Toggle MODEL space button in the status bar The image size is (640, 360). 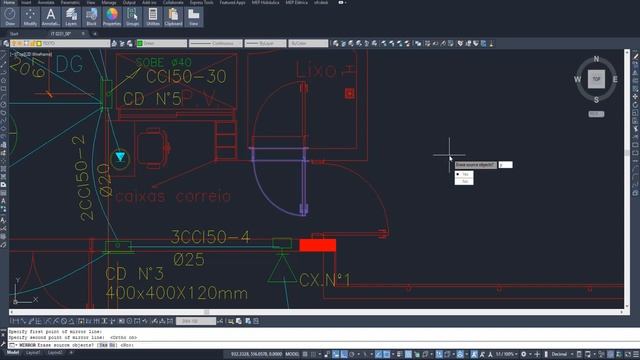[292, 354]
